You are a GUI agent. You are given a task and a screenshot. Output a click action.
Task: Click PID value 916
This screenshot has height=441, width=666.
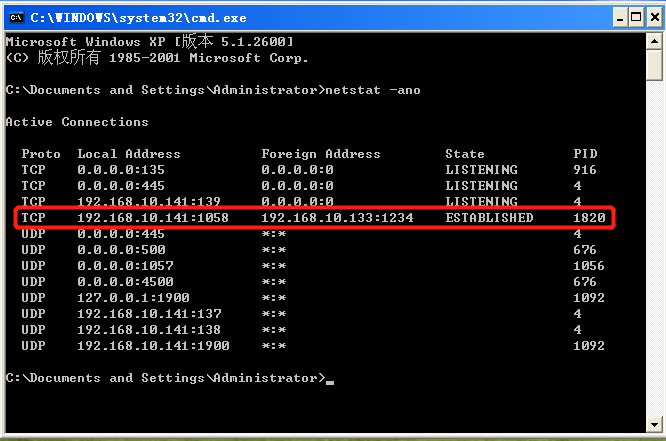pyautogui.click(x=585, y=170)
